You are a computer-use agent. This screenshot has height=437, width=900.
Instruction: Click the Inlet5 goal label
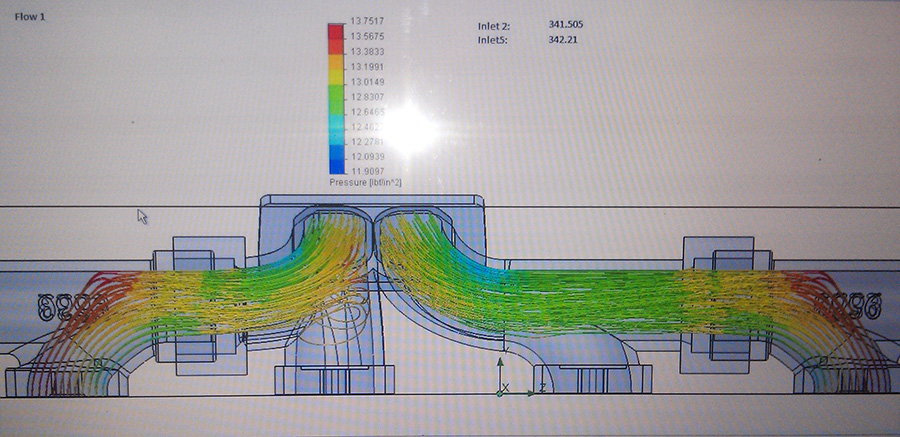[x=496, y=40]
